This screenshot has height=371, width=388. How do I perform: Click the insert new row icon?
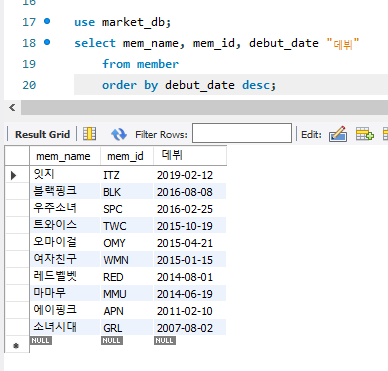[364, 134]
